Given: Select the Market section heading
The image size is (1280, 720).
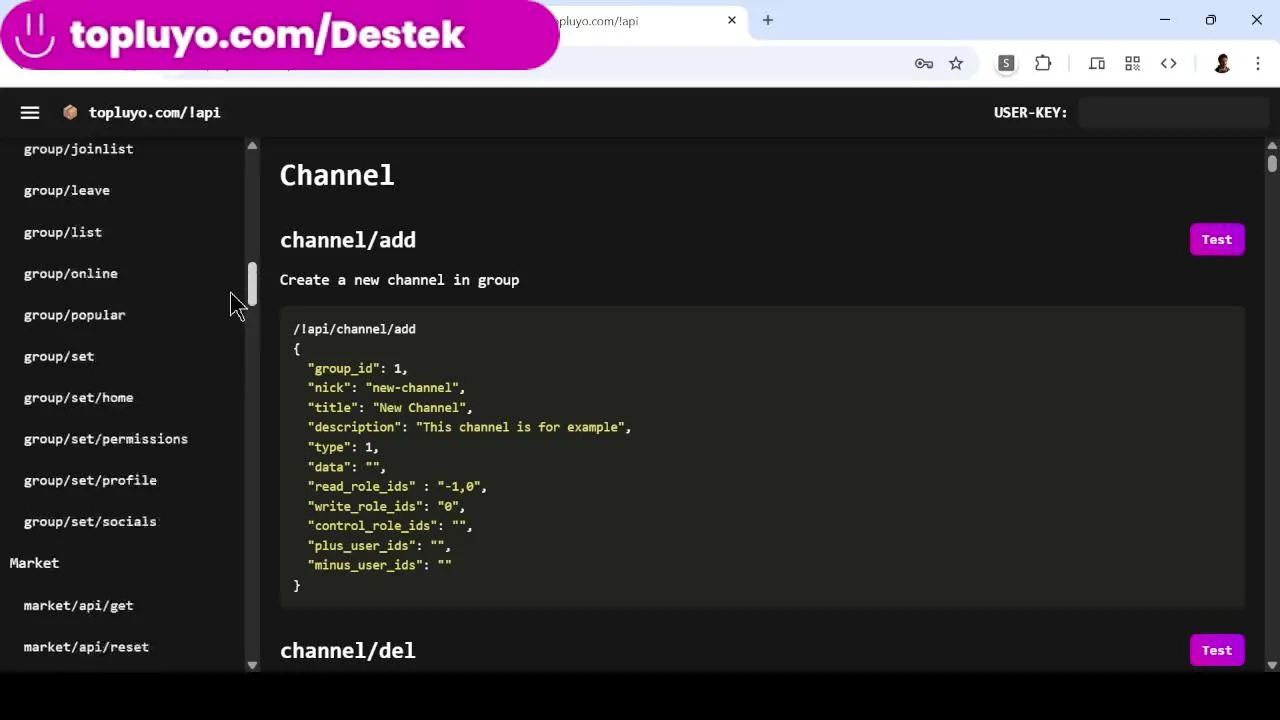Looking at the screenshot, I should pyautogui.click(x=34, y=563).
